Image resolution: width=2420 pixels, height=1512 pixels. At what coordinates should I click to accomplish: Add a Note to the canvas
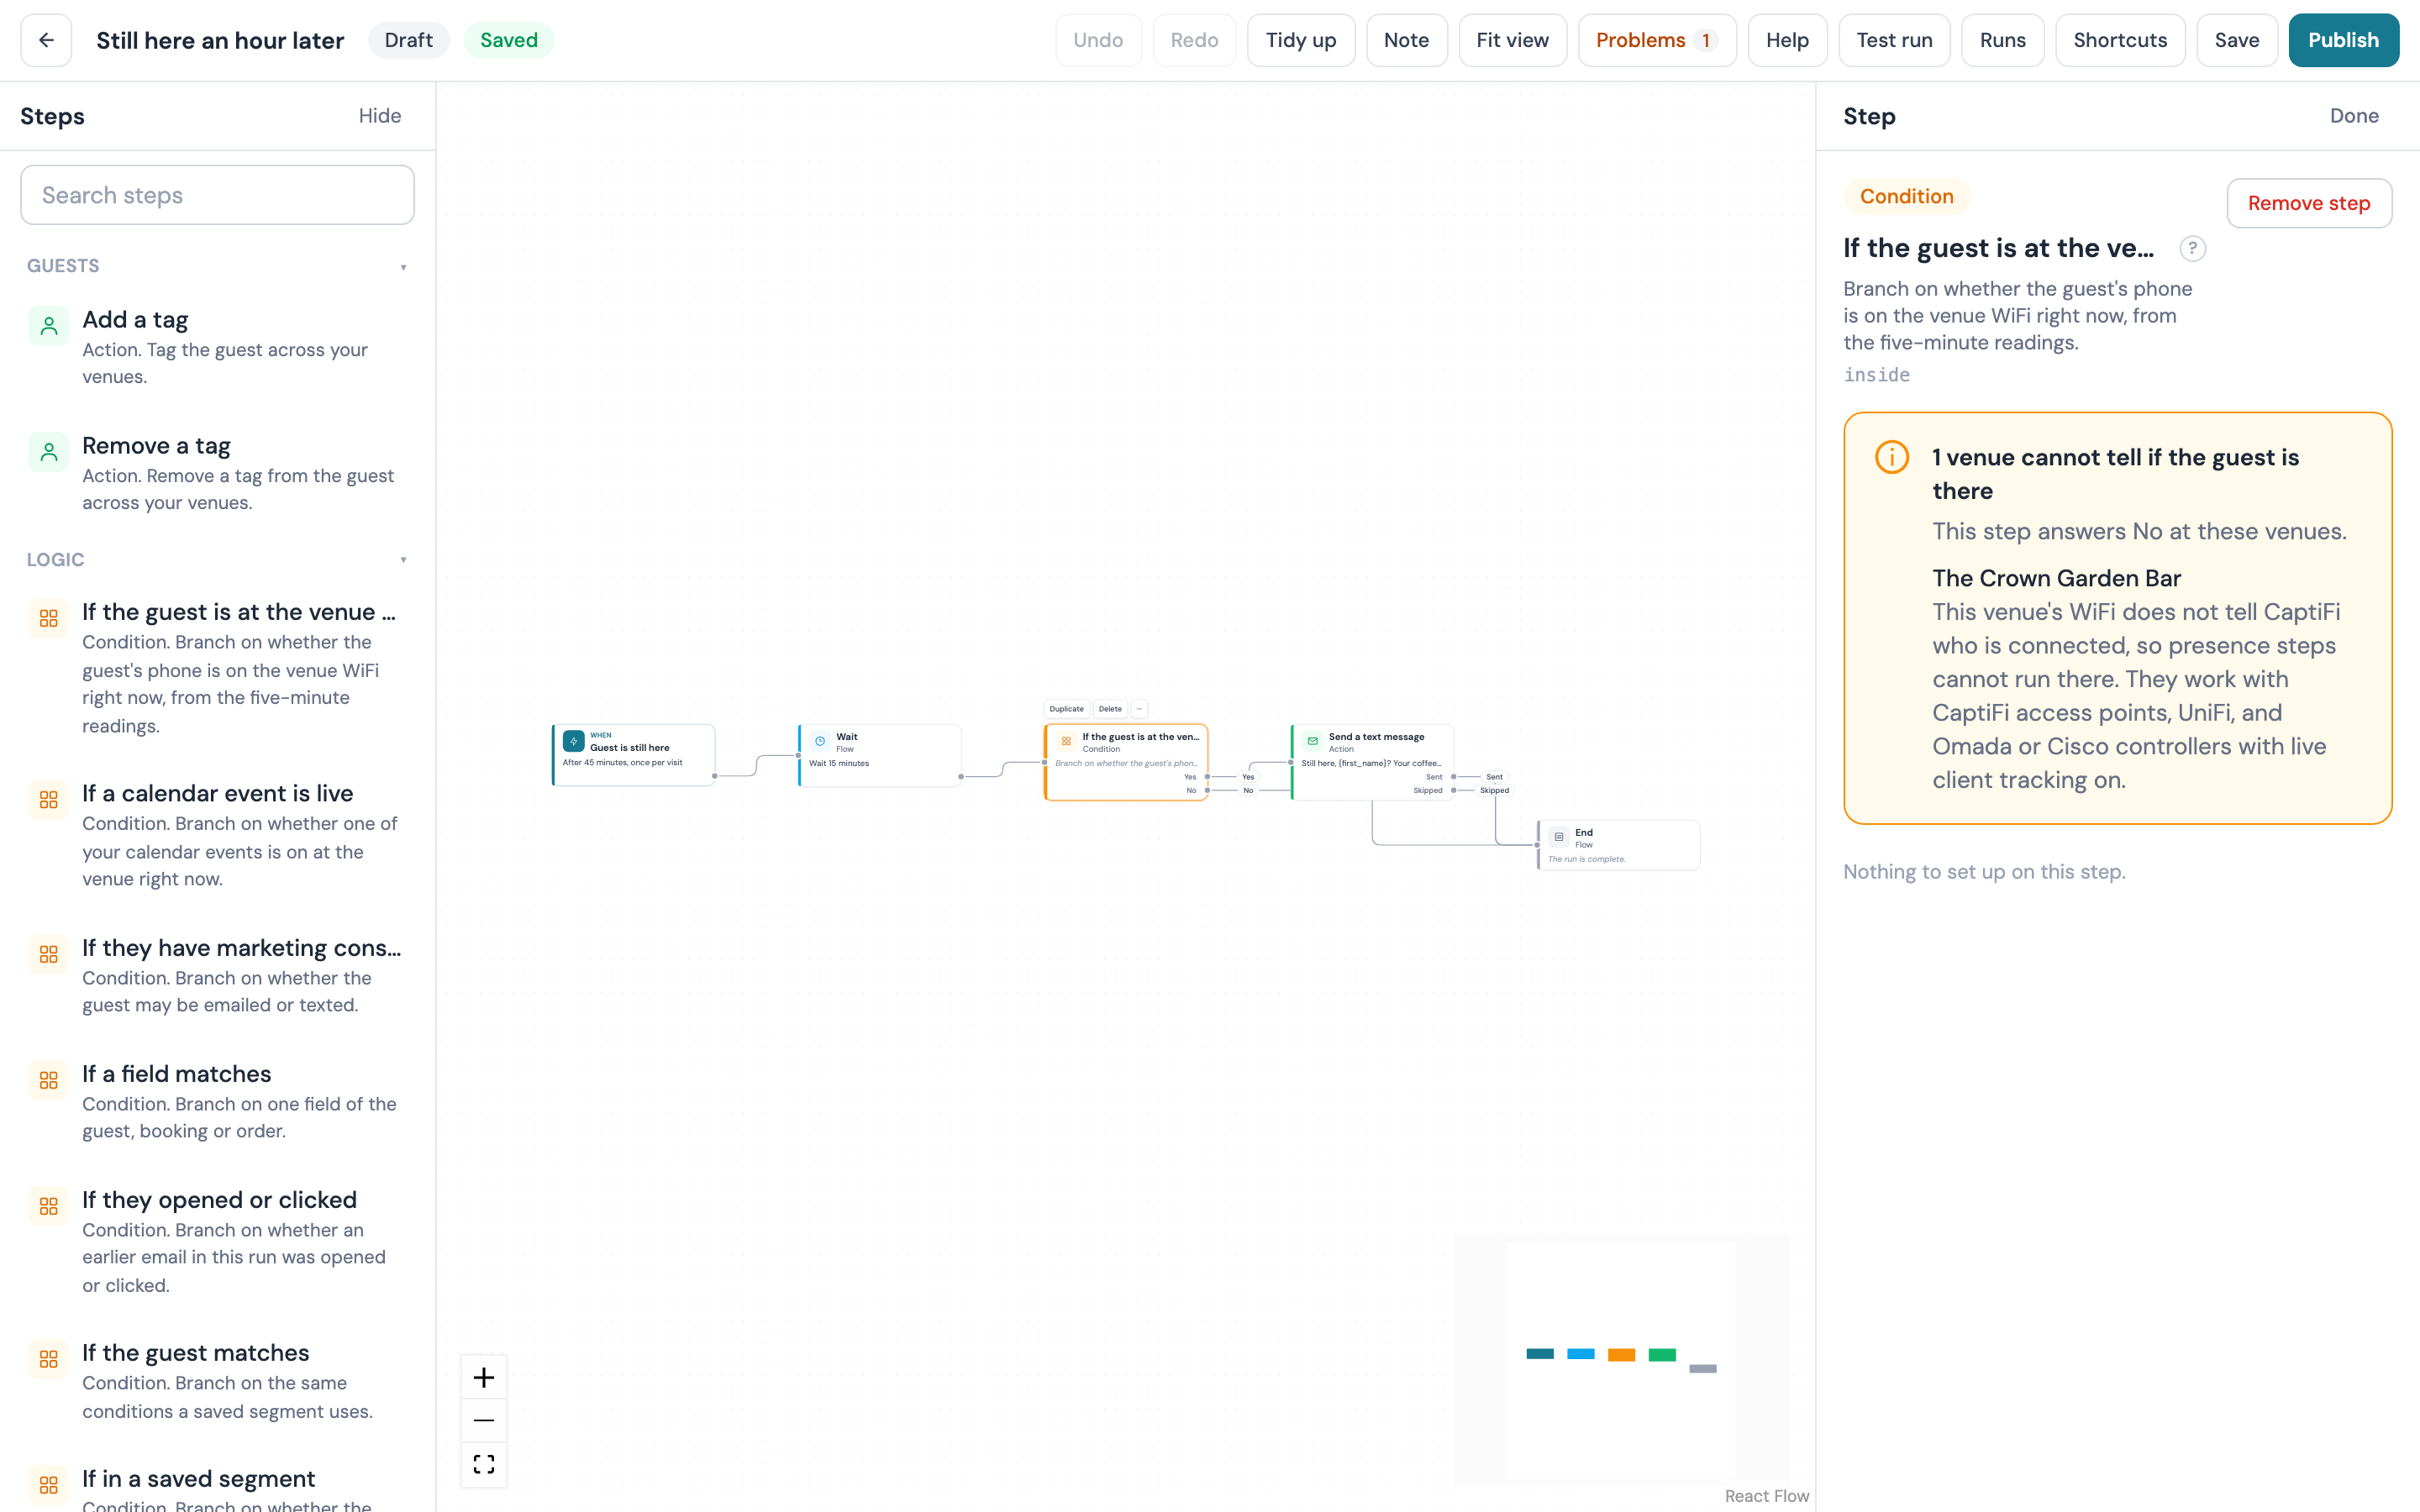point(1406,40)
